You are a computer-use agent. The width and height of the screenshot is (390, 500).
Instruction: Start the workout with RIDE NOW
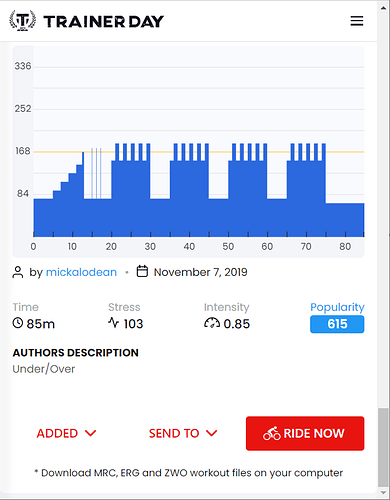tap(305, 433)
